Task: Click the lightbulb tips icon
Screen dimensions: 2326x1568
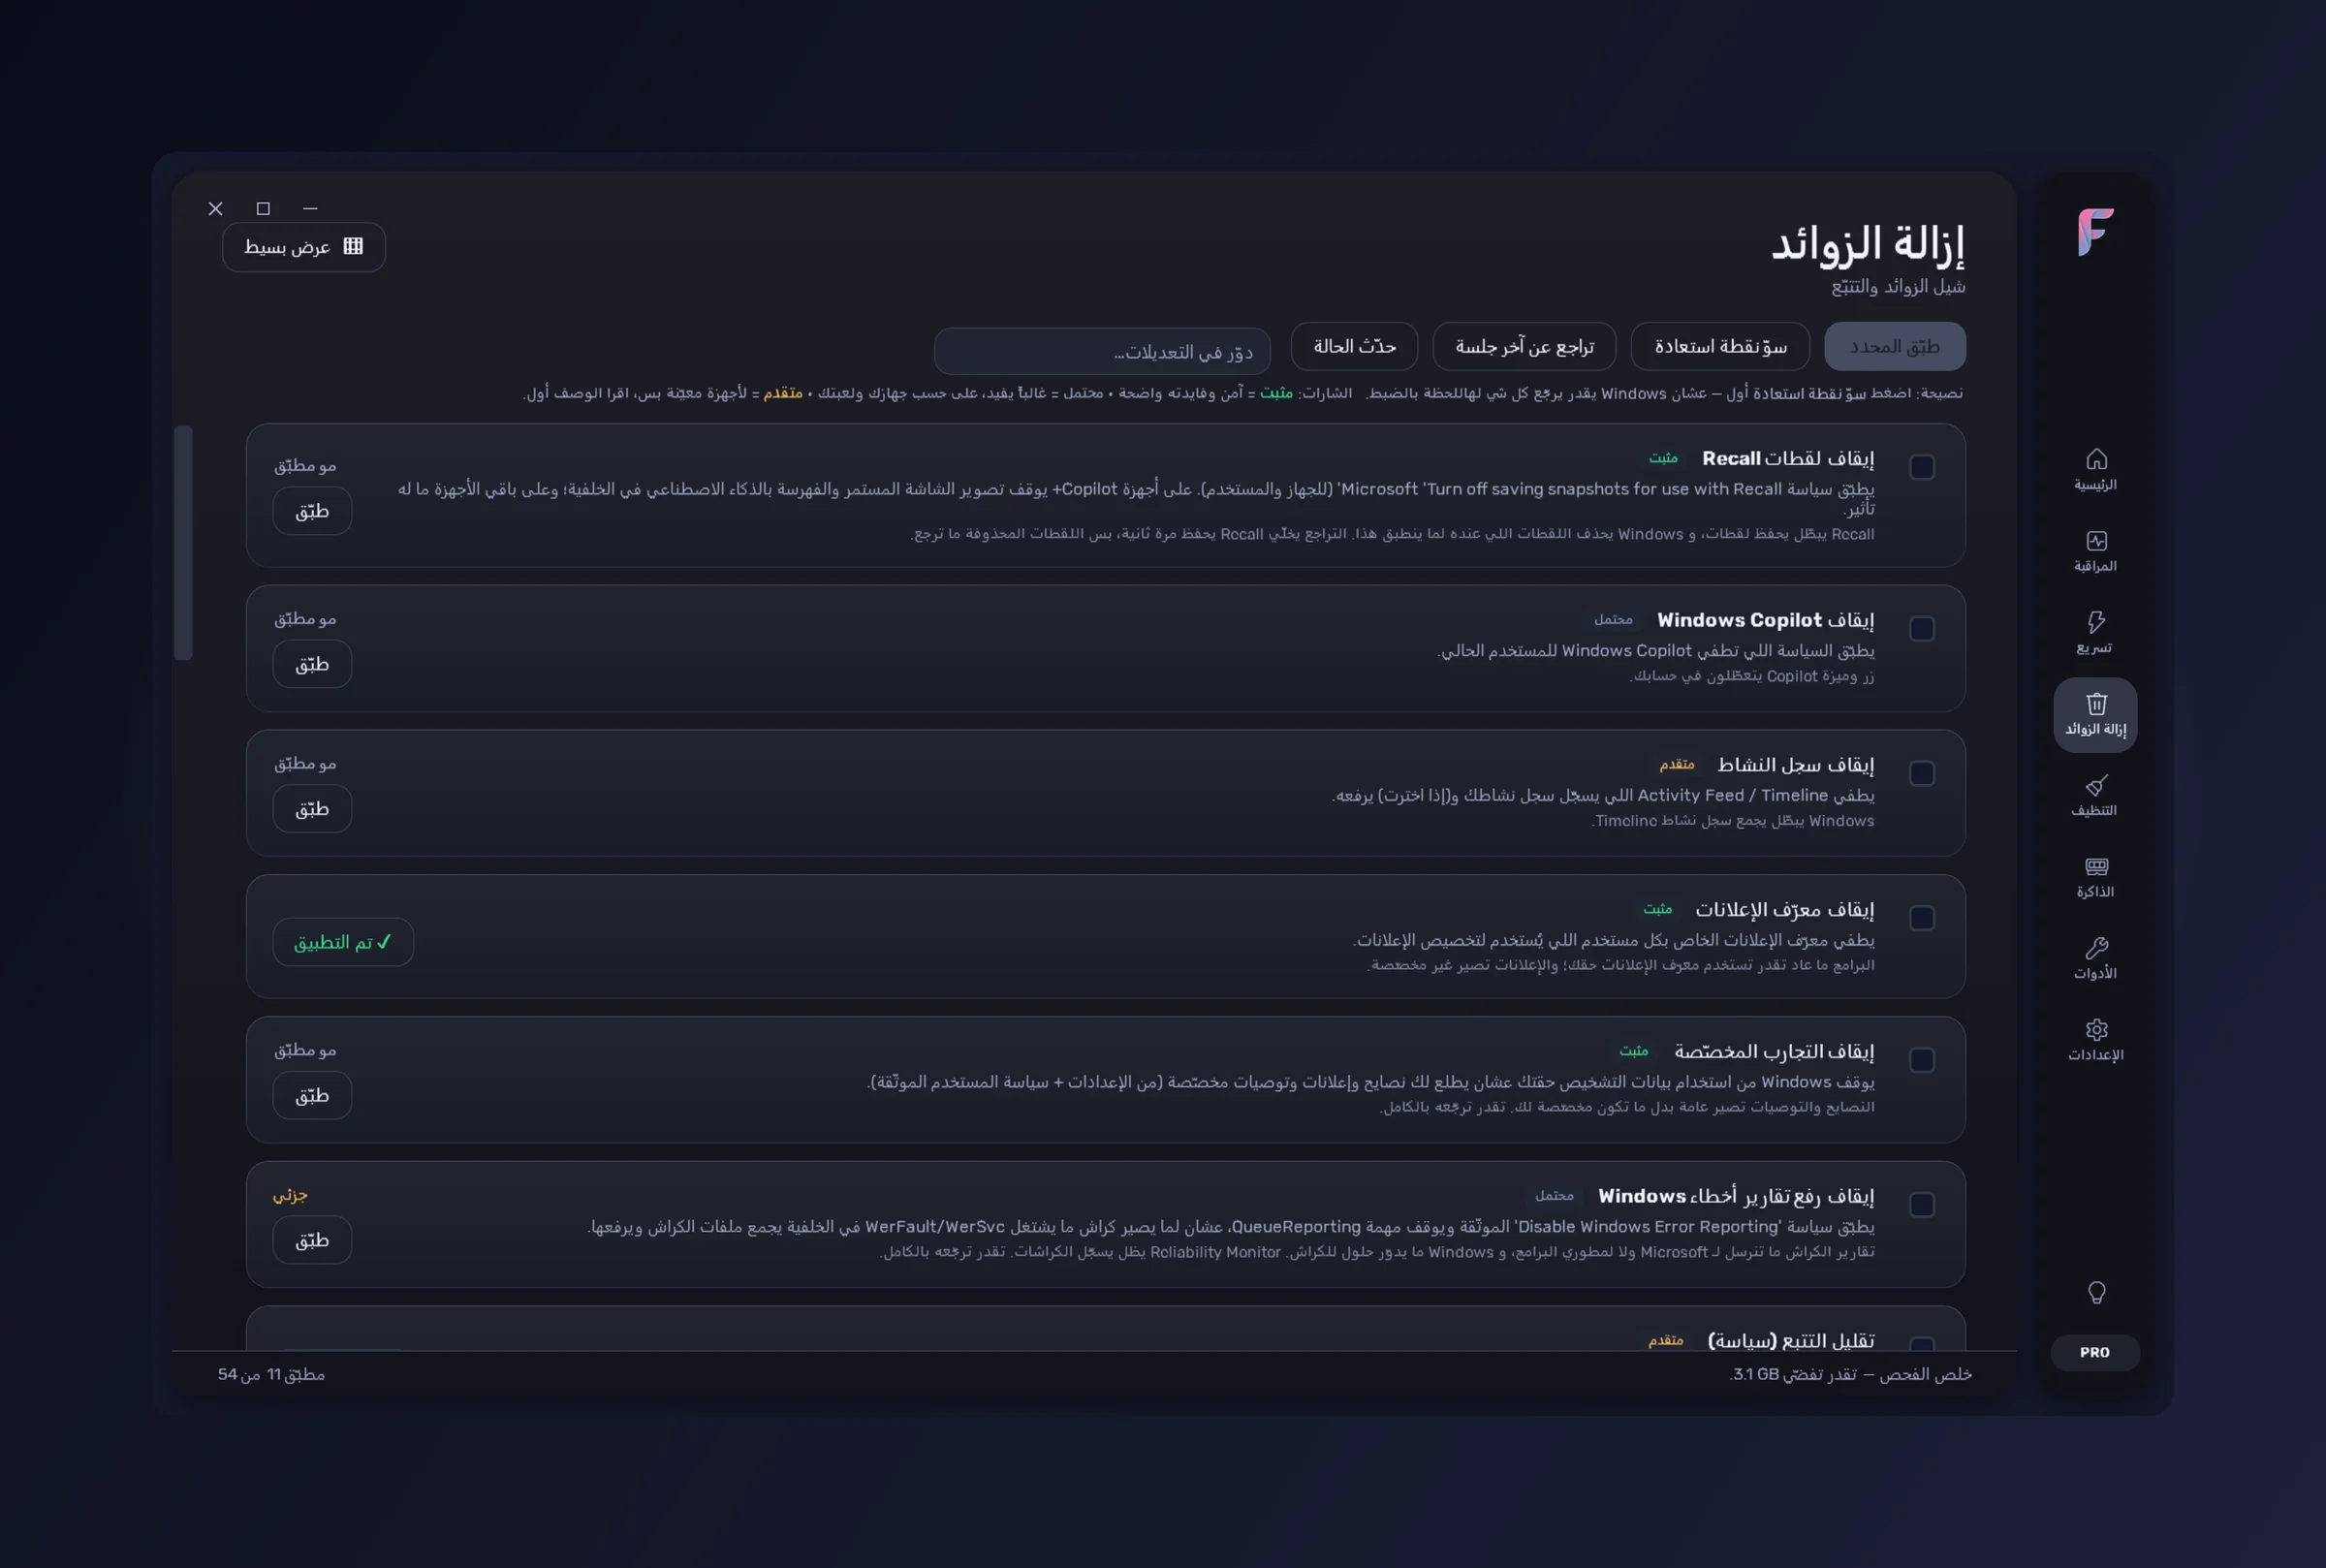Action: 2096,1292
